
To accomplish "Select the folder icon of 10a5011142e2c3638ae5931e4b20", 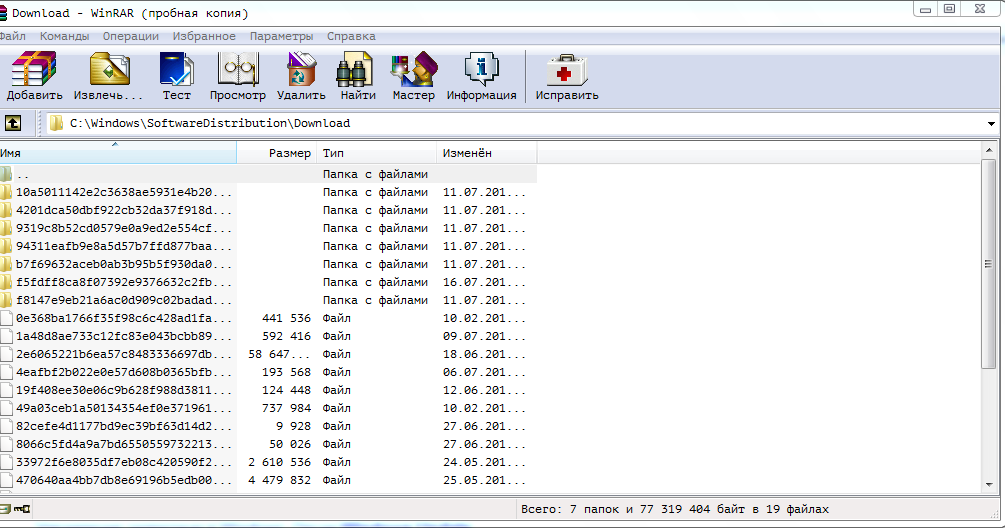I will pos(6,192).
